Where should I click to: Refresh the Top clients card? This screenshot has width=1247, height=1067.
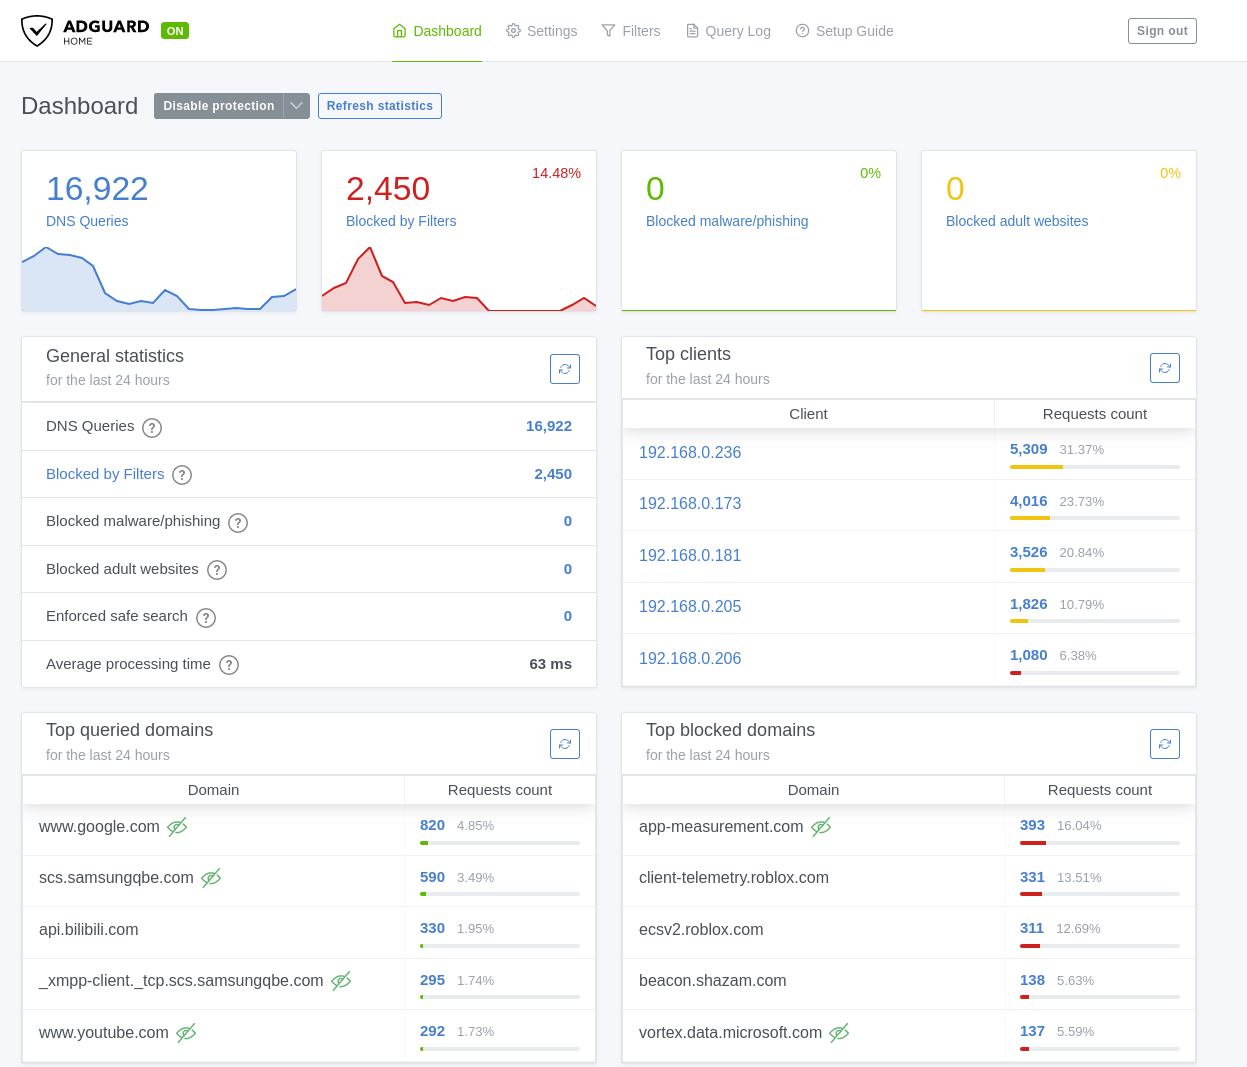coord(1164,368)
